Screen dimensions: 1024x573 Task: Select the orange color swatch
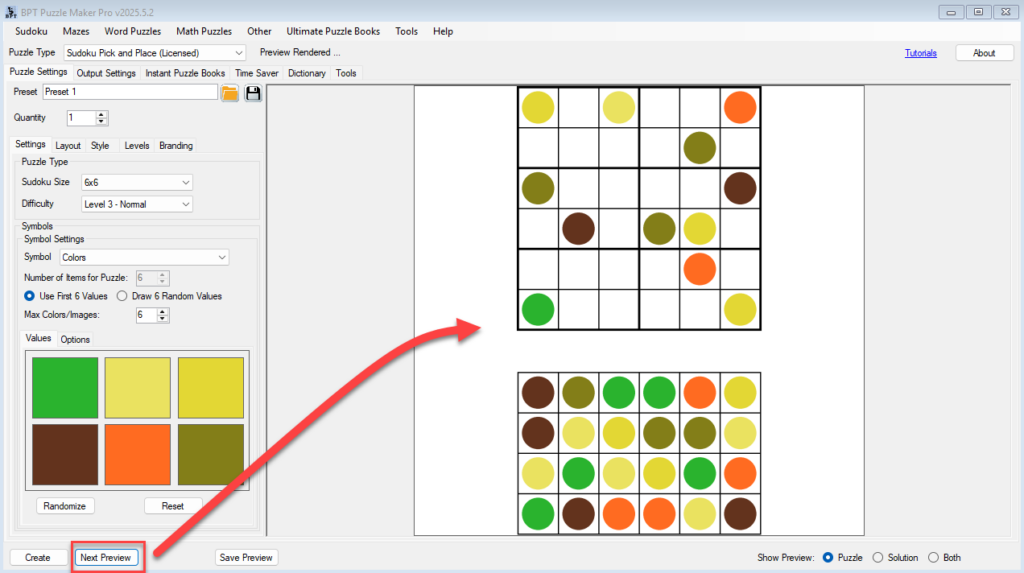click(x=138, y=454)
